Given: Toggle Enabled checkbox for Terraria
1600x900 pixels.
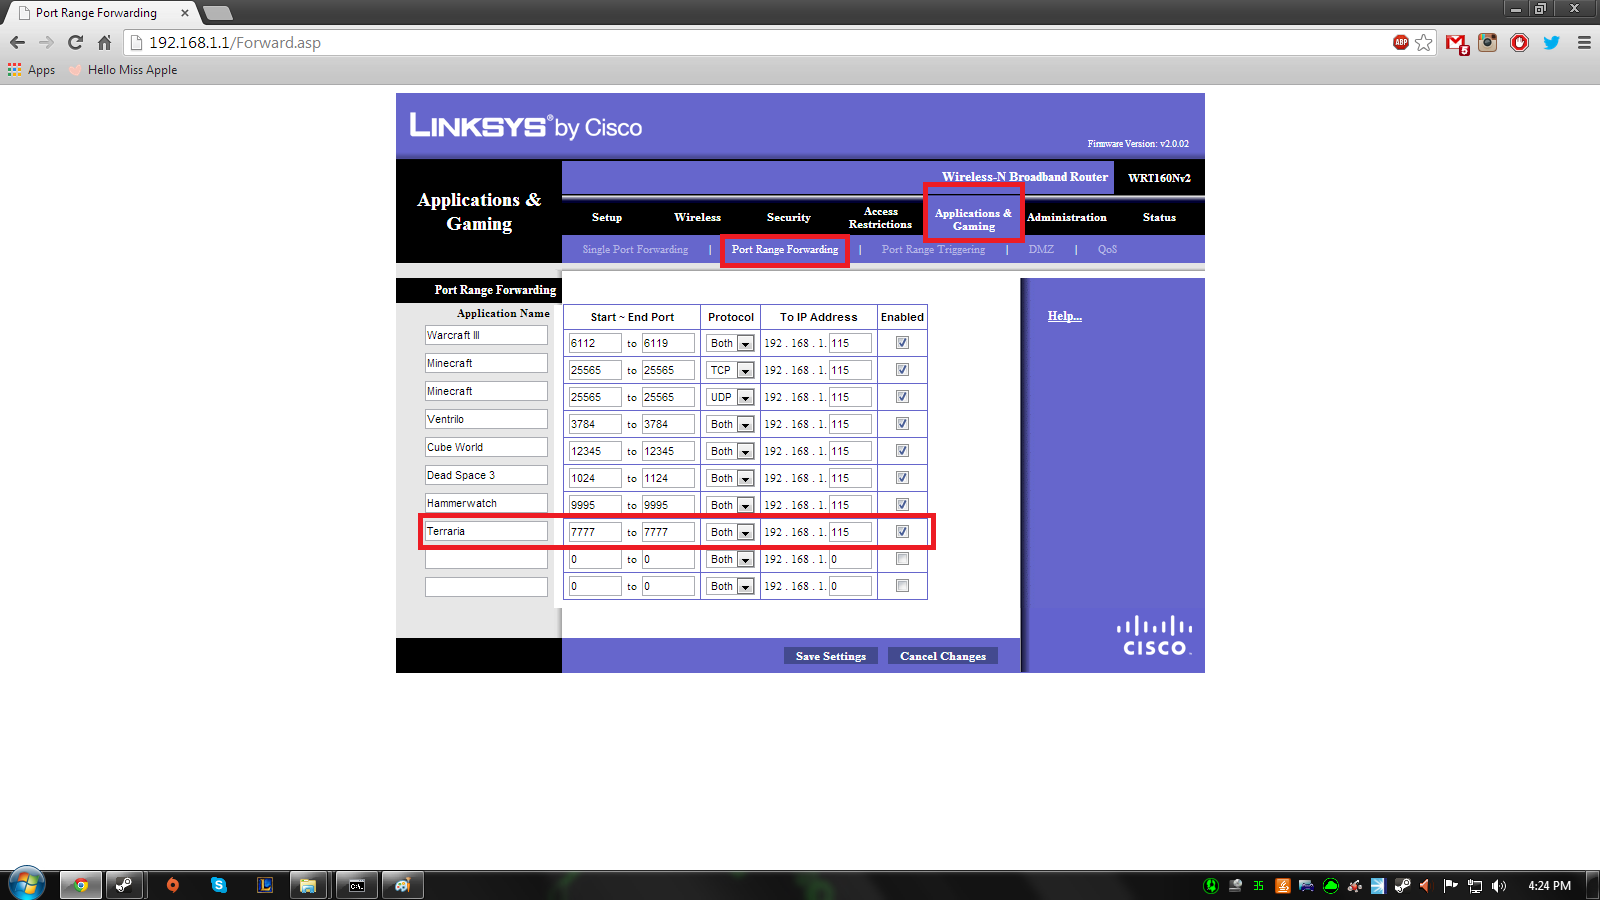Looking at the screenshot, I should [x=902, y=532].
